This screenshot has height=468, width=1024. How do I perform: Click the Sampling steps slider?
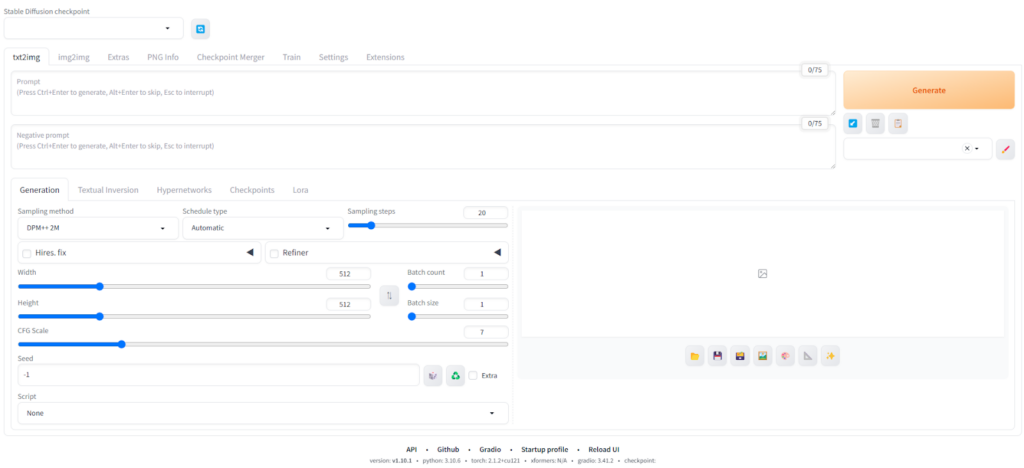point(428,225)
